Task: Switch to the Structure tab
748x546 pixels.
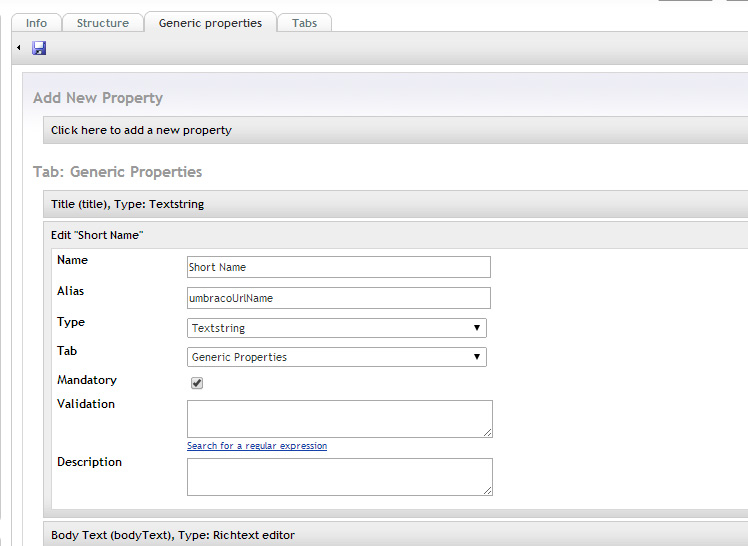Action: click(x=103, y=23)
